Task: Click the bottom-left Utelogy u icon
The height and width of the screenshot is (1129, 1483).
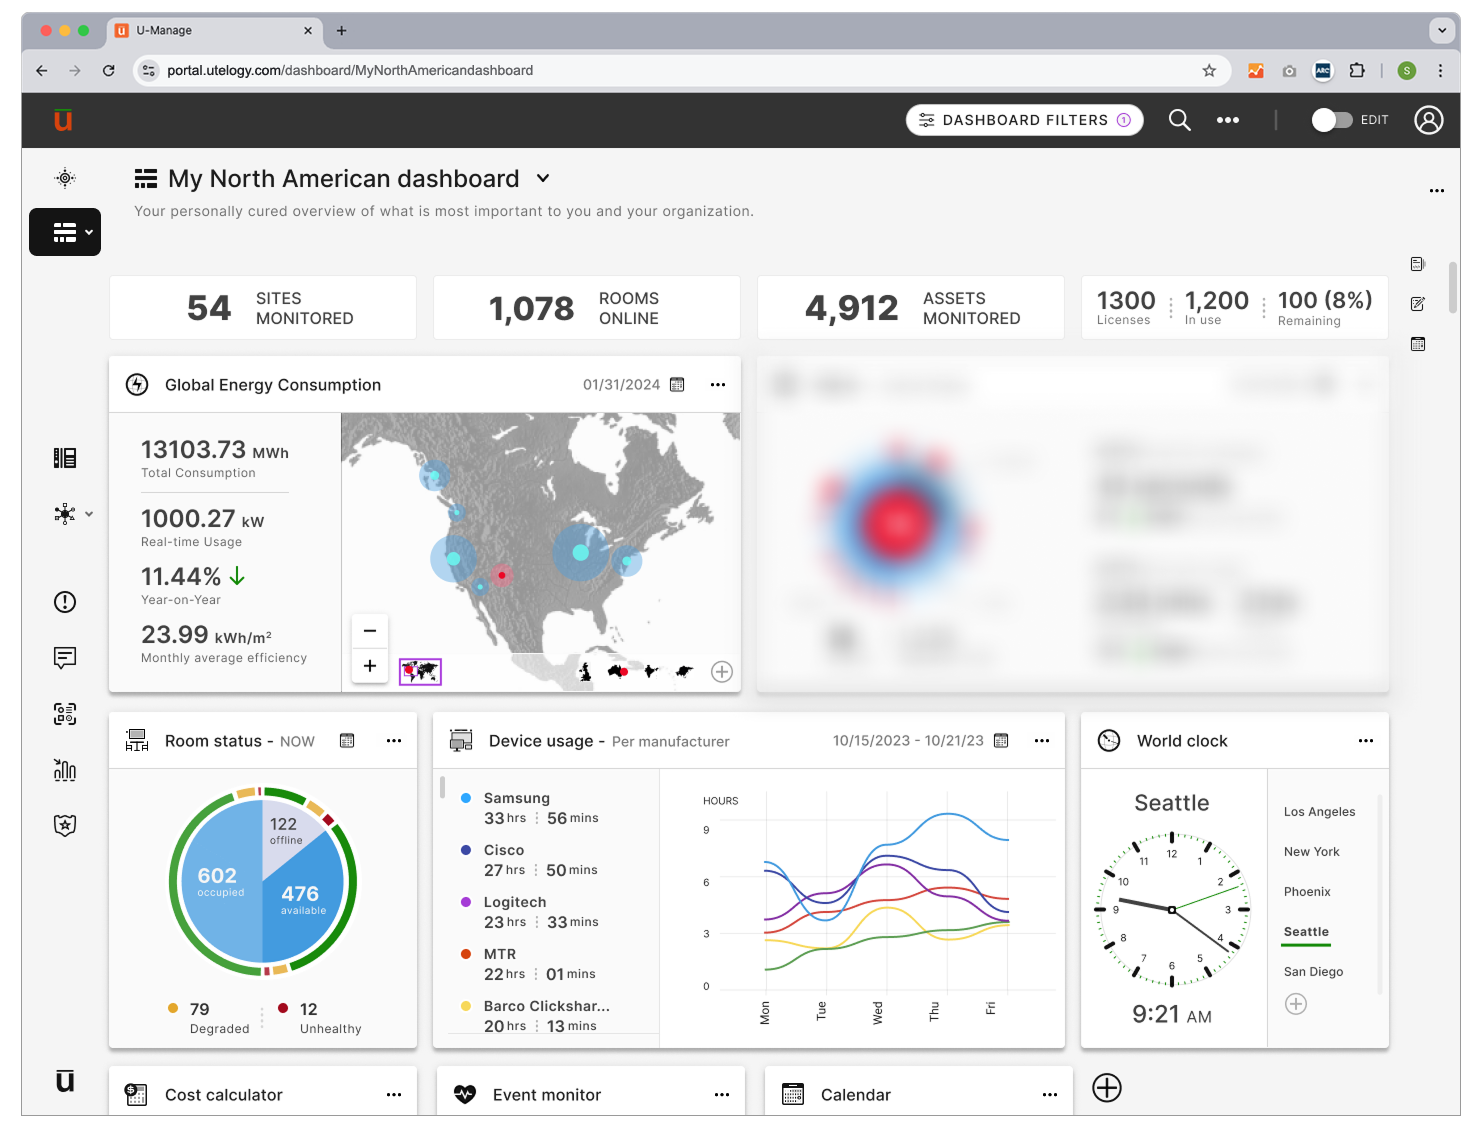Action: (x=65, y=1081)
